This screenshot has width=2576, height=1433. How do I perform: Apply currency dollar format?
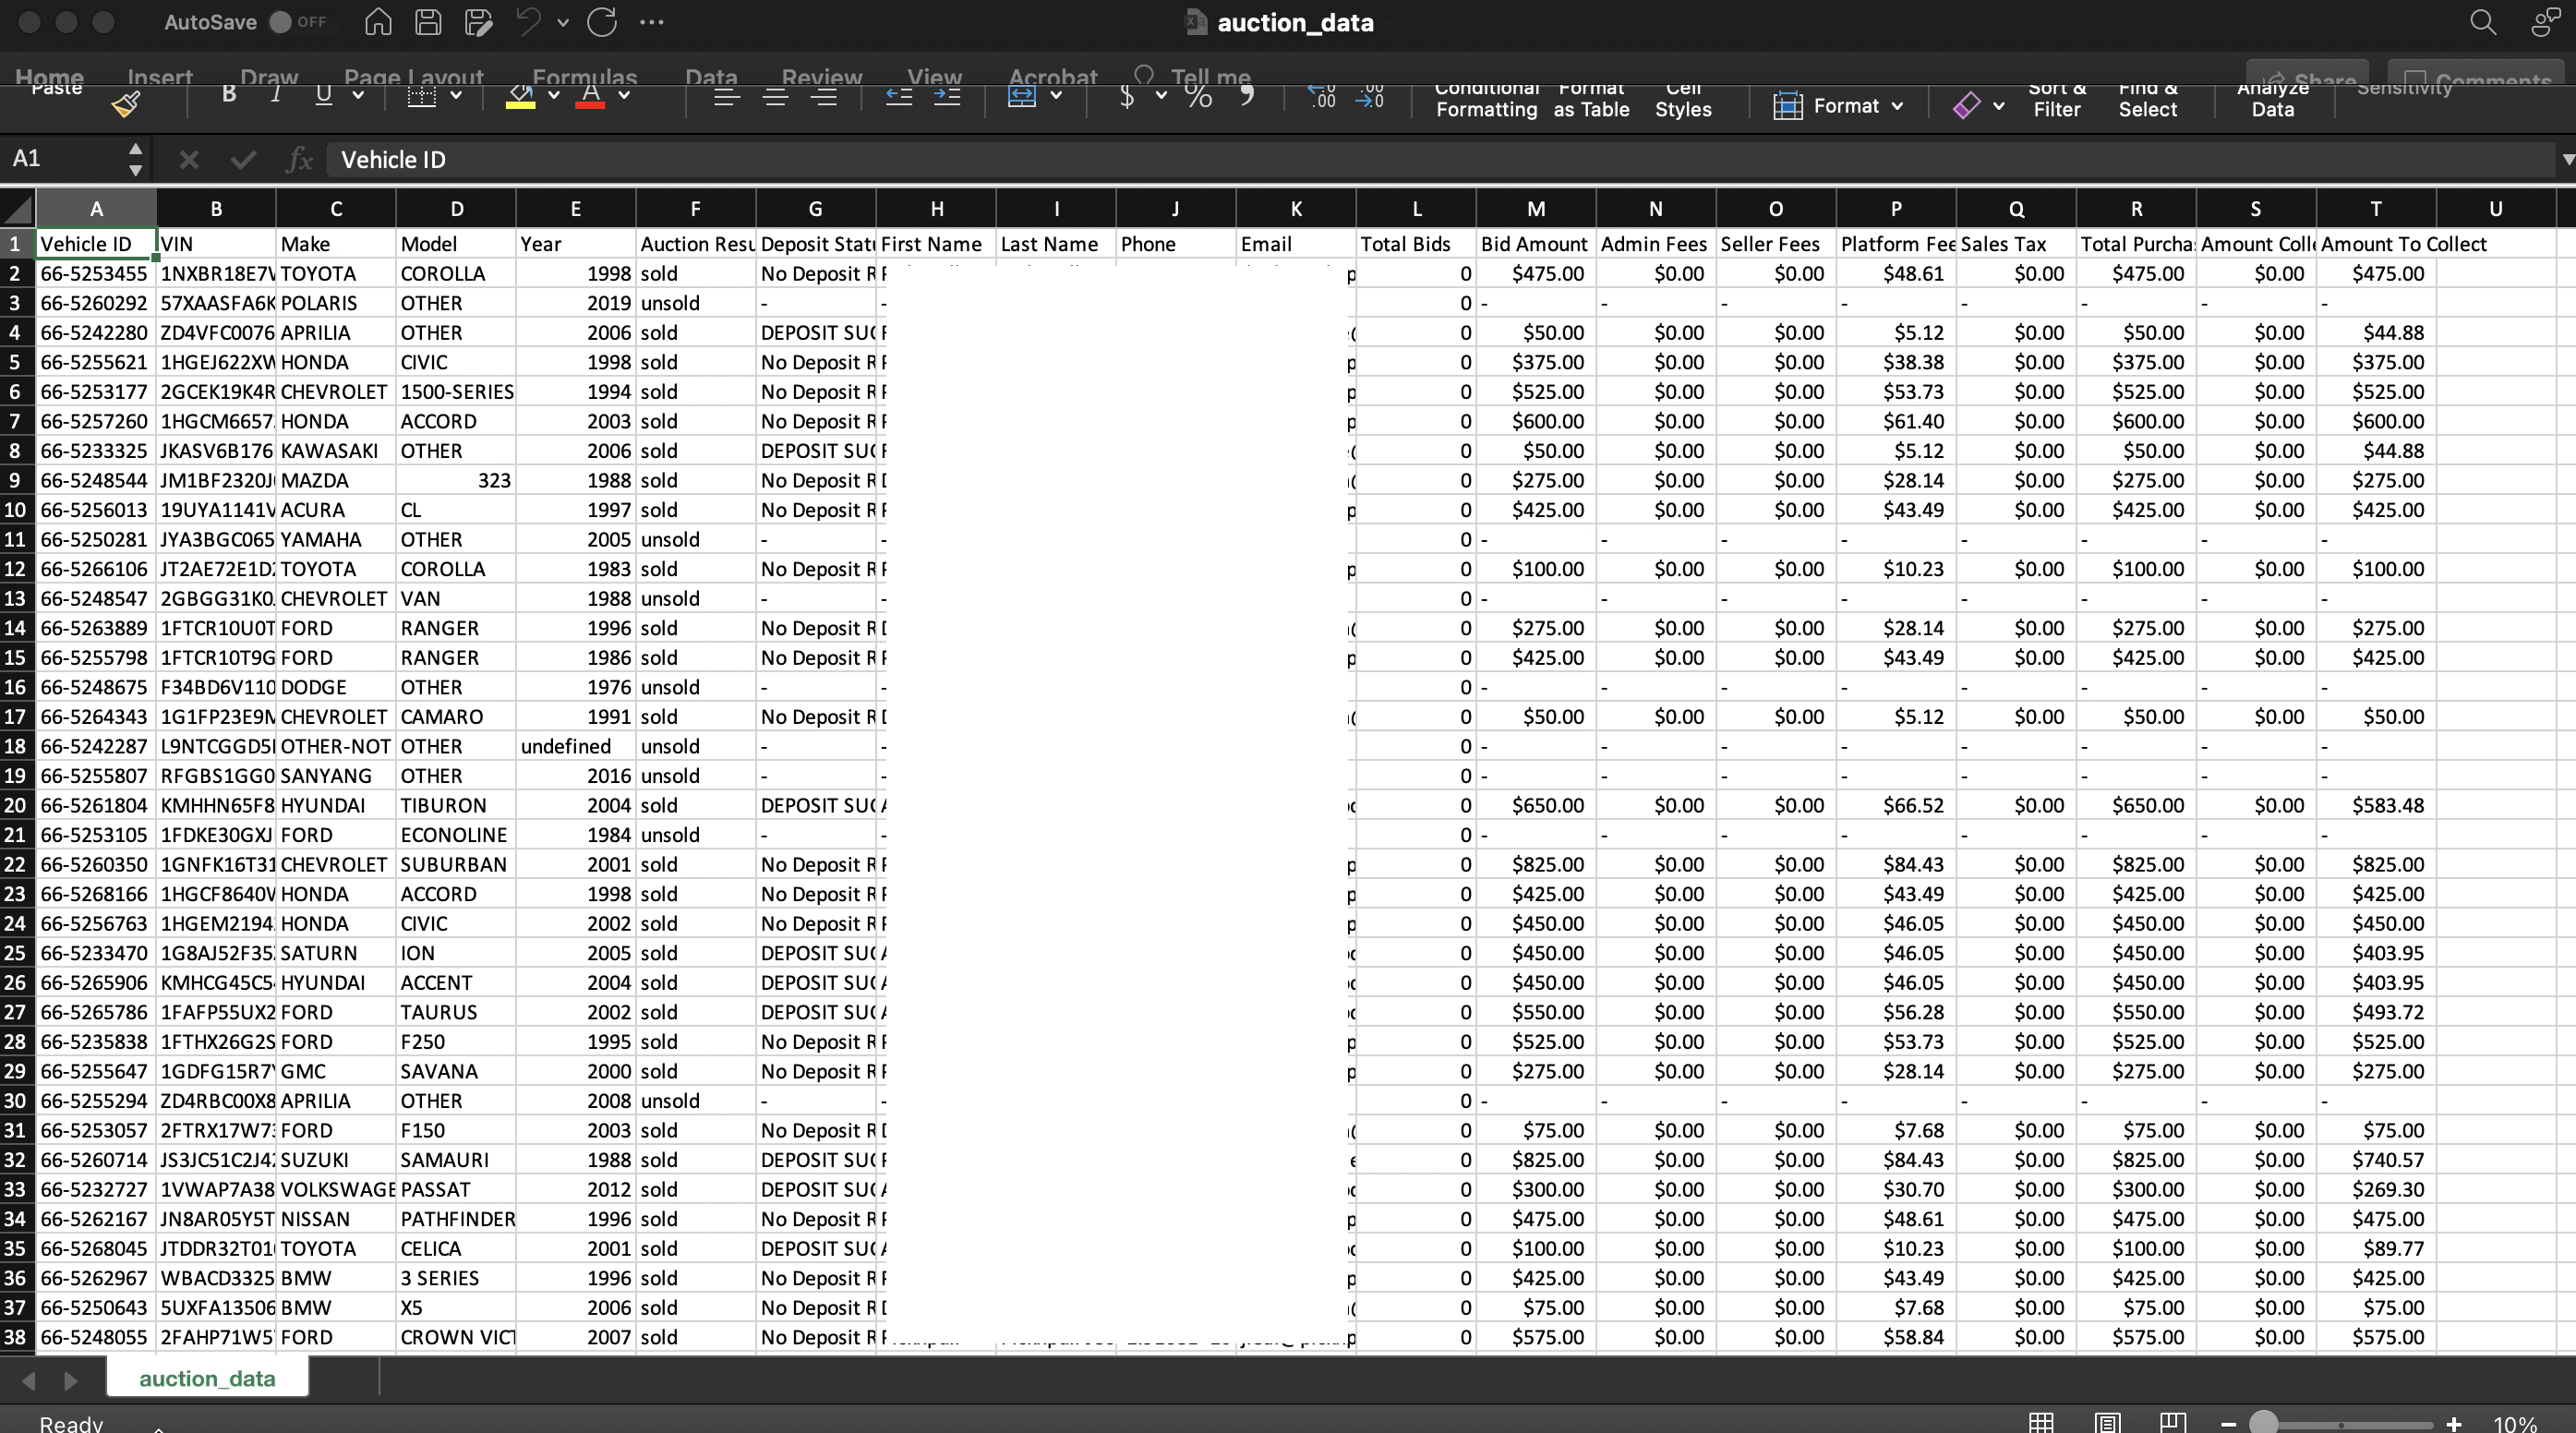[1127, 96]
